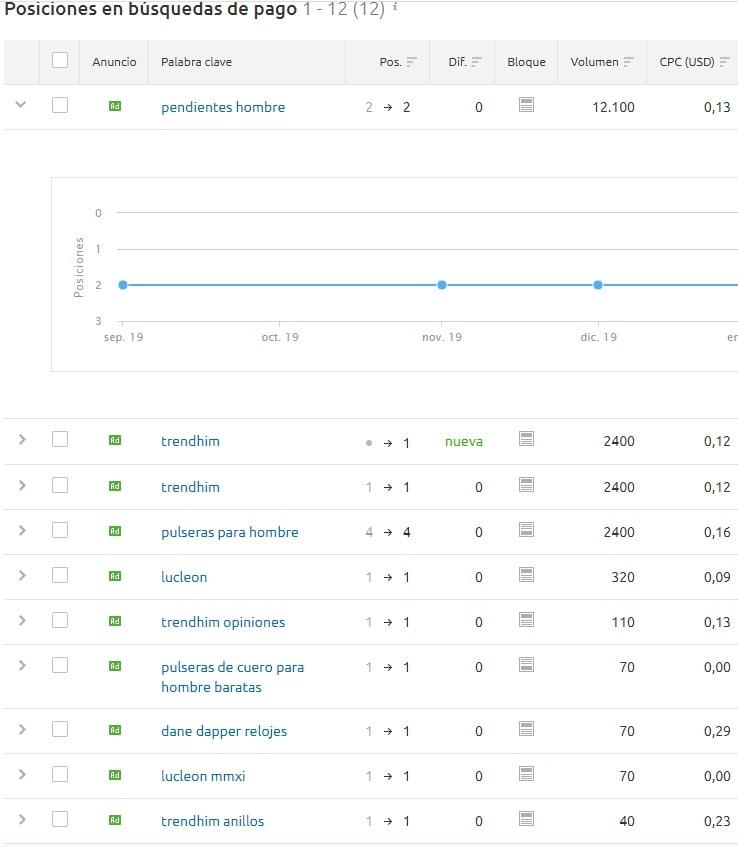Image resolution: width=738 pixels, height=847 pixels.
Task: Click the Ad icon for trendhim opiniones
Action: (115, 621)
